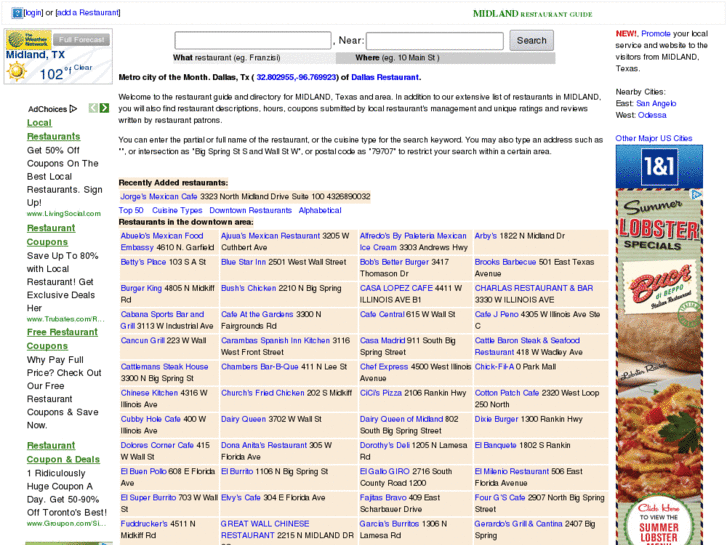The width and height of the screenshot is (727, 545).
Task: Open Ajuua's Mexican Restaurant listing
Action: pos(270,236)
